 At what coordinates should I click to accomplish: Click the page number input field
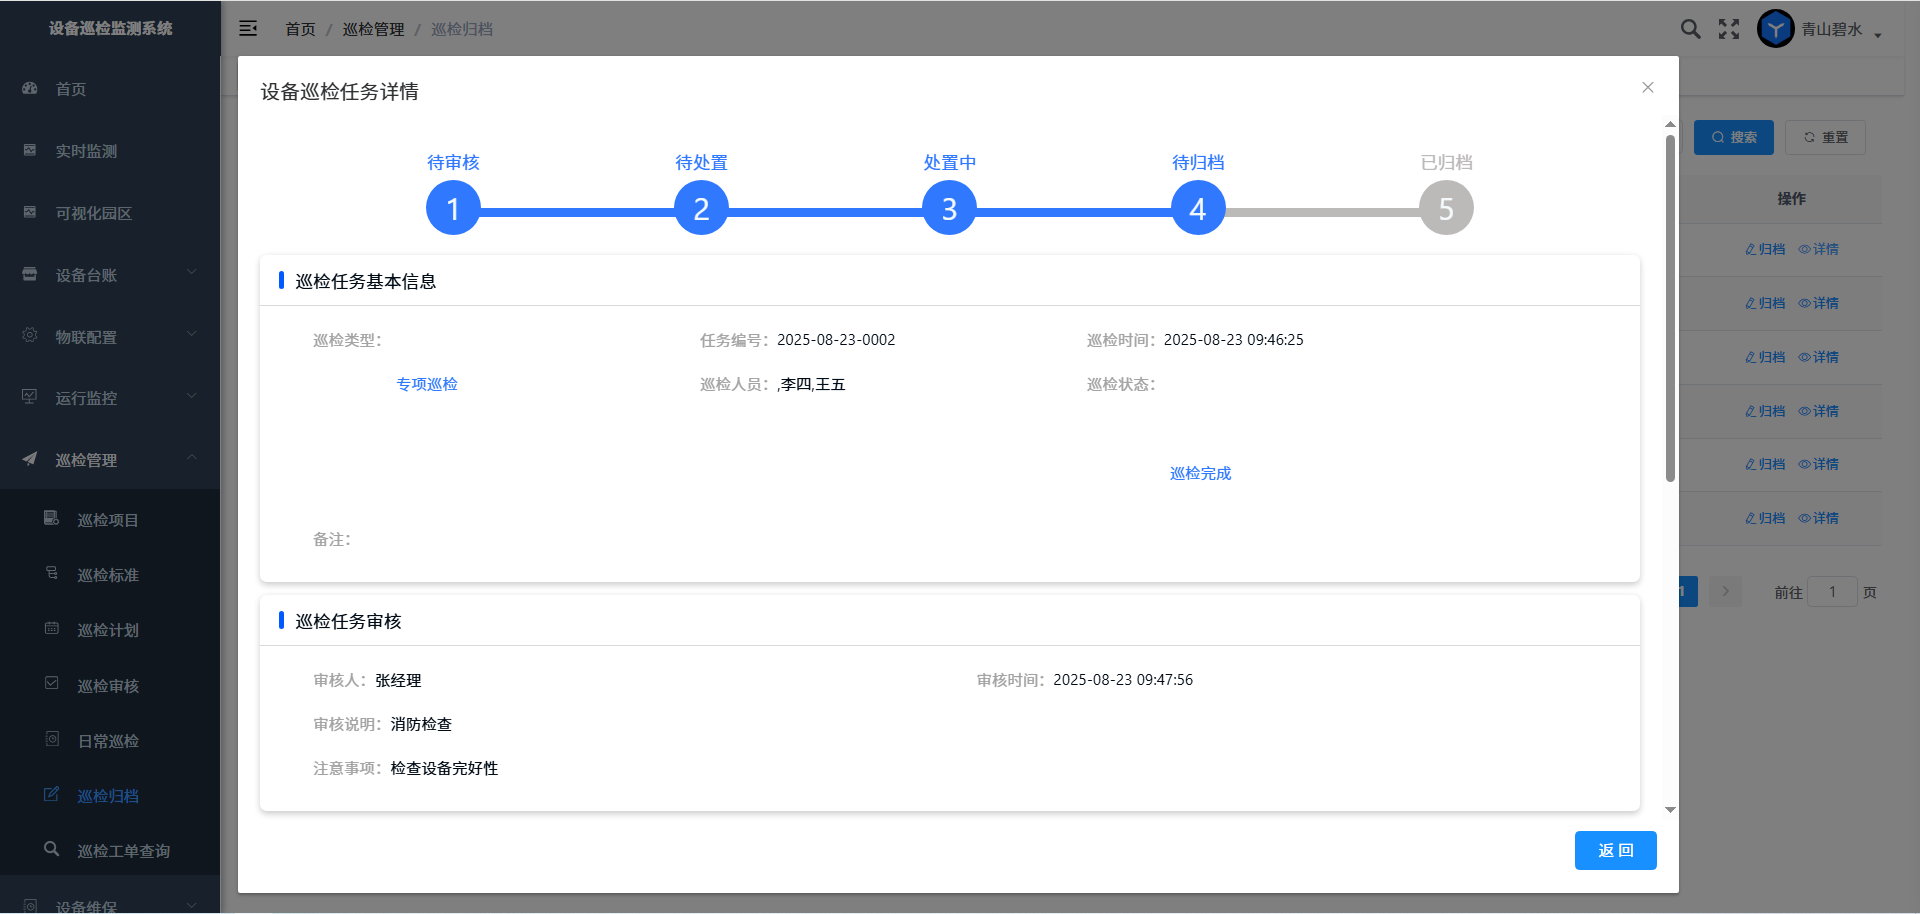coord(1832,592)
